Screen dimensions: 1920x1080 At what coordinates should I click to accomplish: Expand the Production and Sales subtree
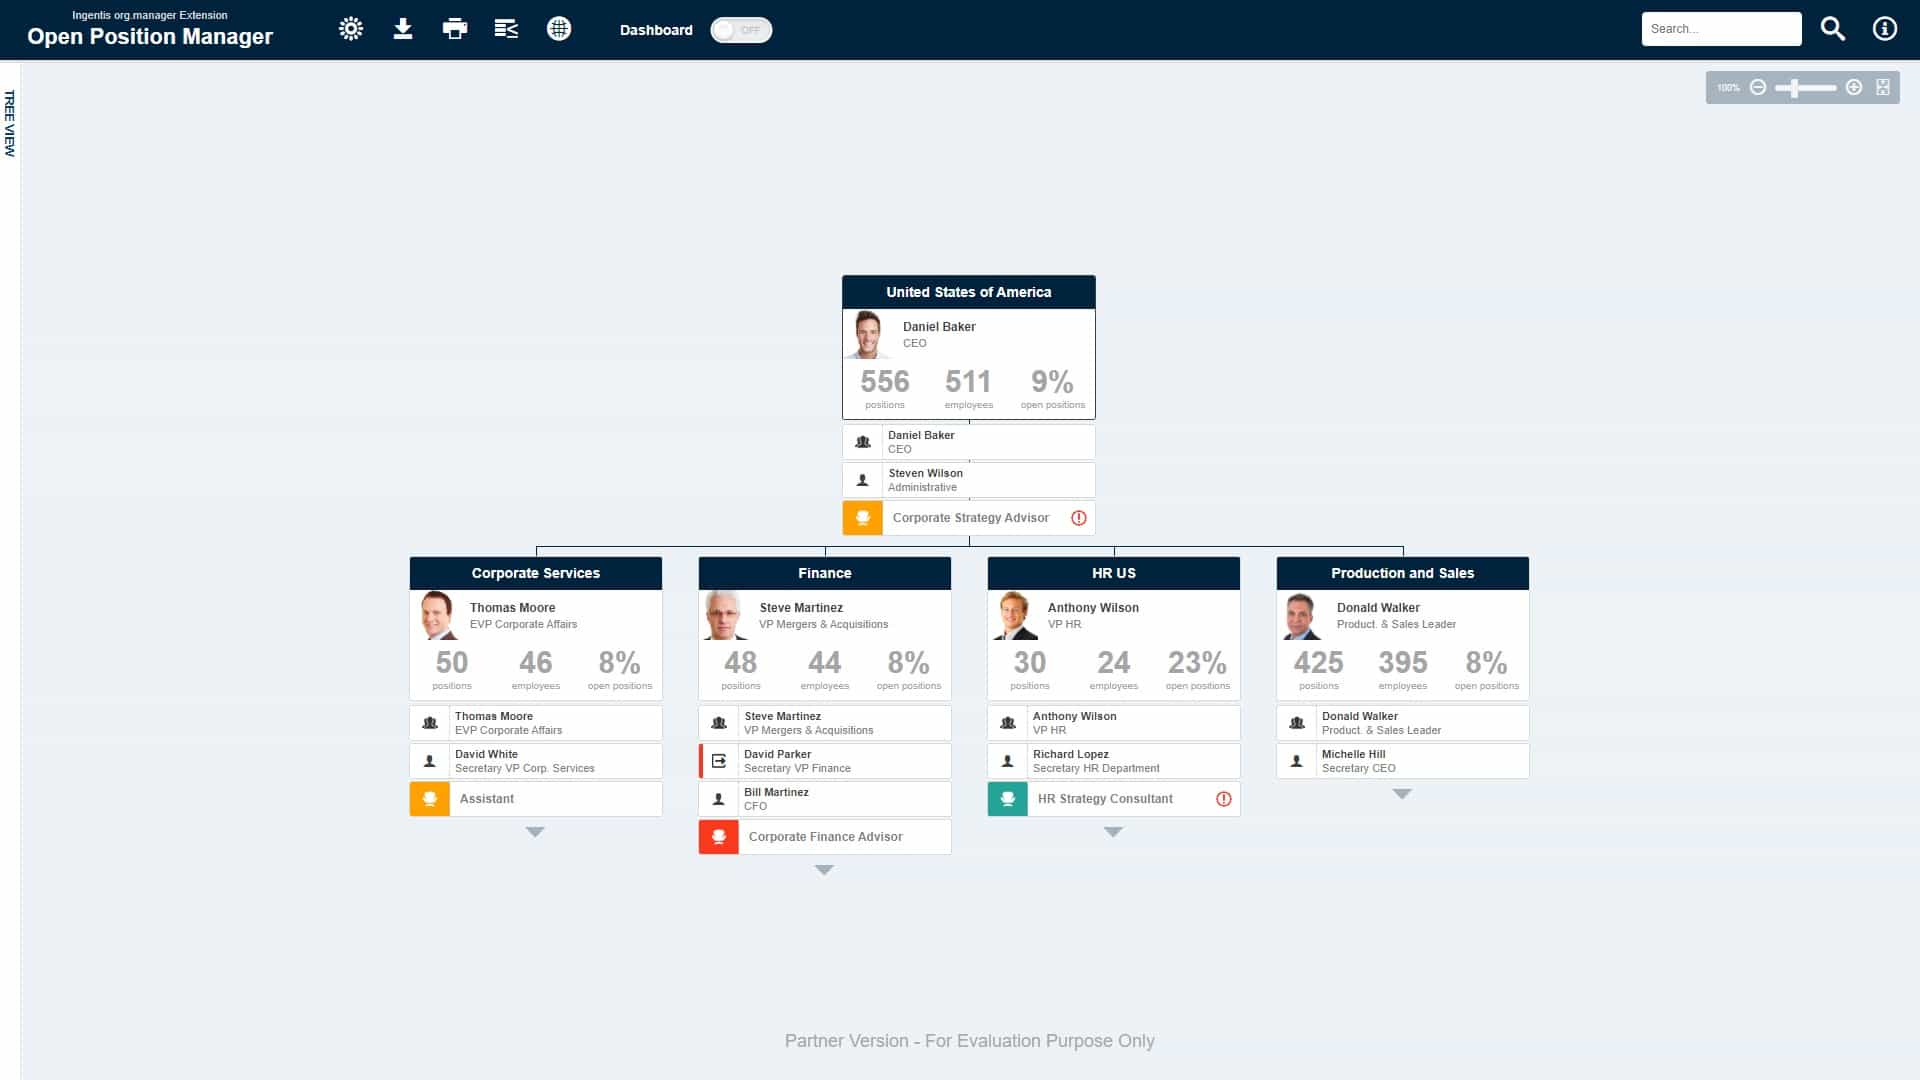click(1402, 794)
